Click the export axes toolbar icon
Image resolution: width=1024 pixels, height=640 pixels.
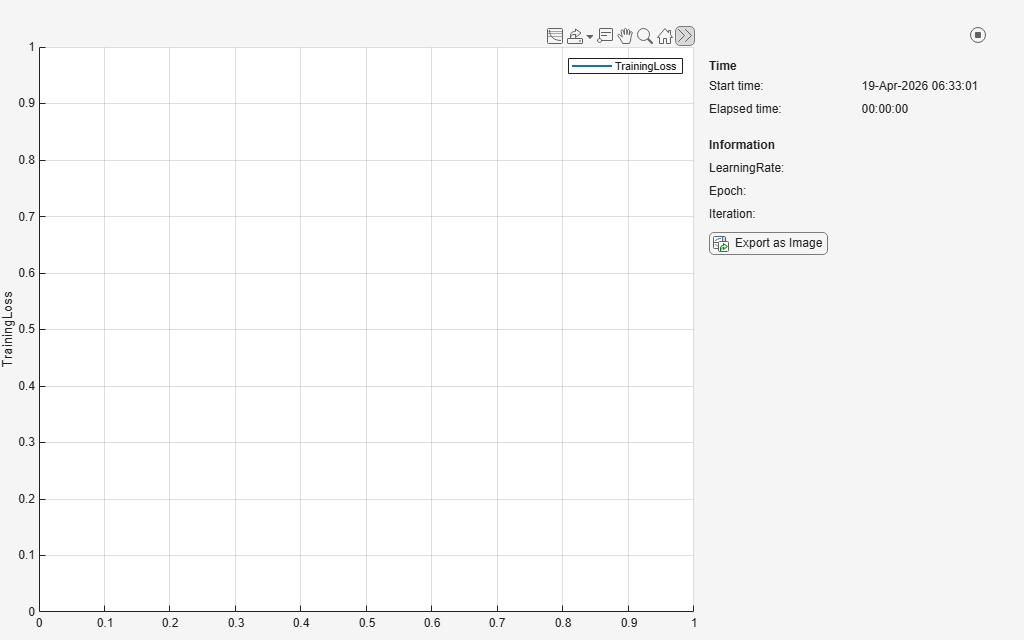(x=575, y=36)
